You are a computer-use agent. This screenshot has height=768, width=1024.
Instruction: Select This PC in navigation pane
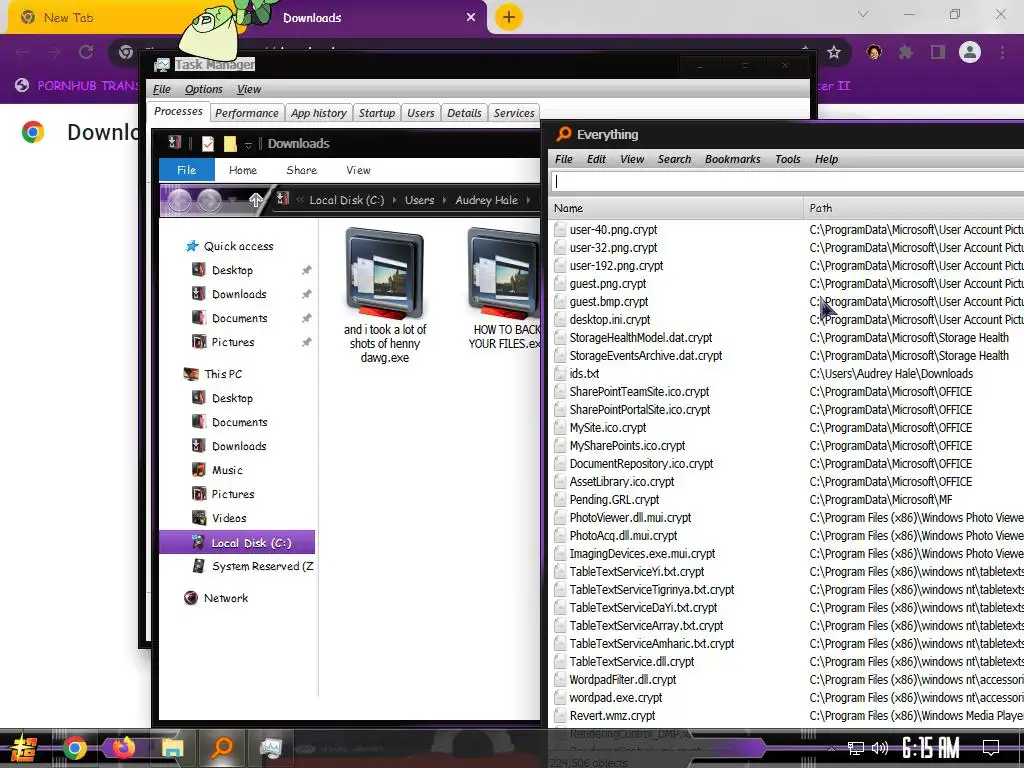click(x=223, y=374)
